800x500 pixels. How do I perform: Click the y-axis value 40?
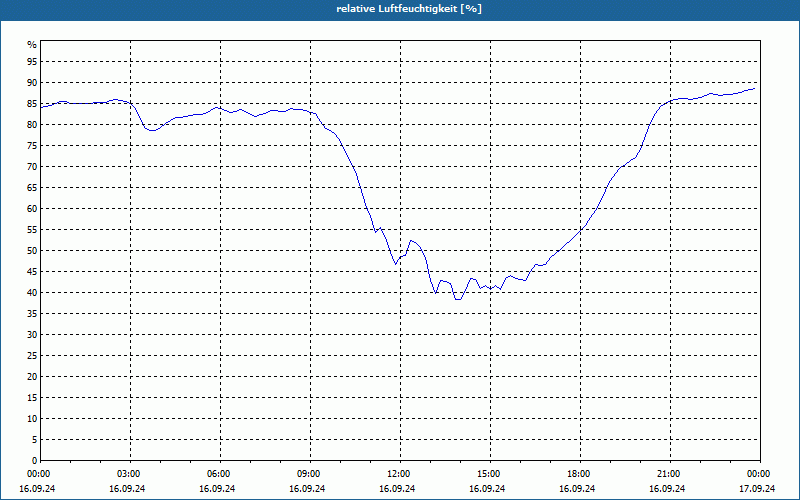[32, 293]
